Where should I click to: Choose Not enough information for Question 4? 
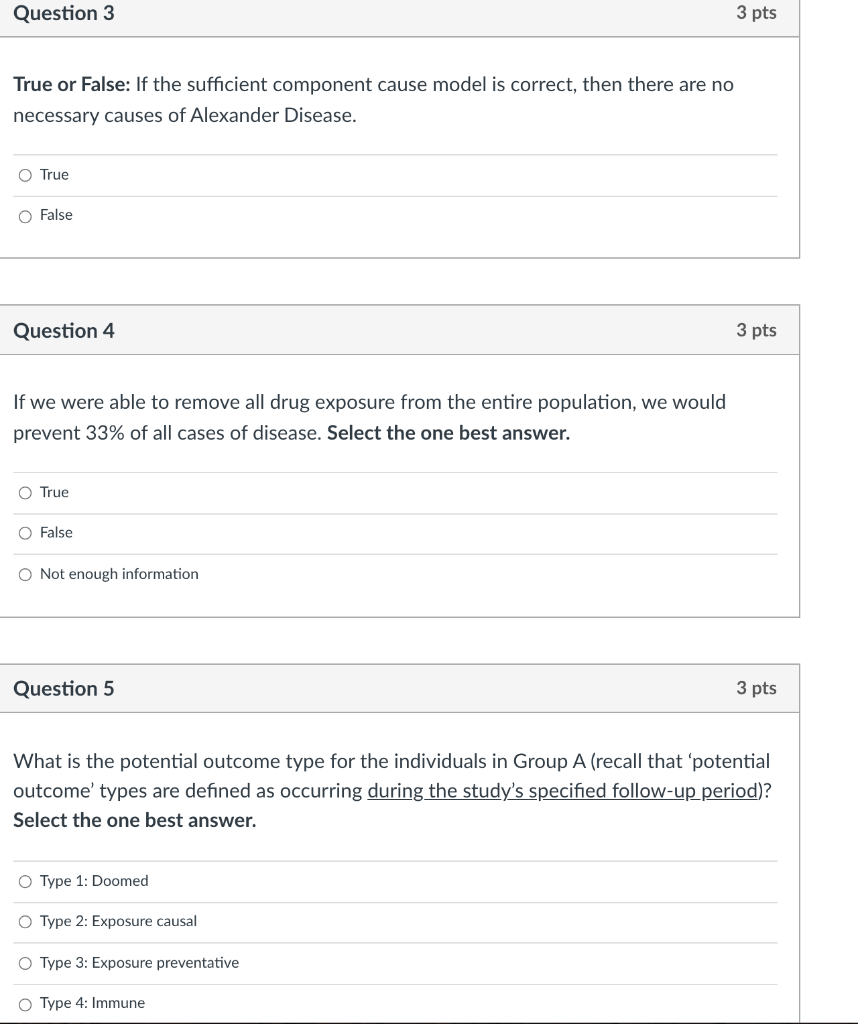[x=24, y=574]
